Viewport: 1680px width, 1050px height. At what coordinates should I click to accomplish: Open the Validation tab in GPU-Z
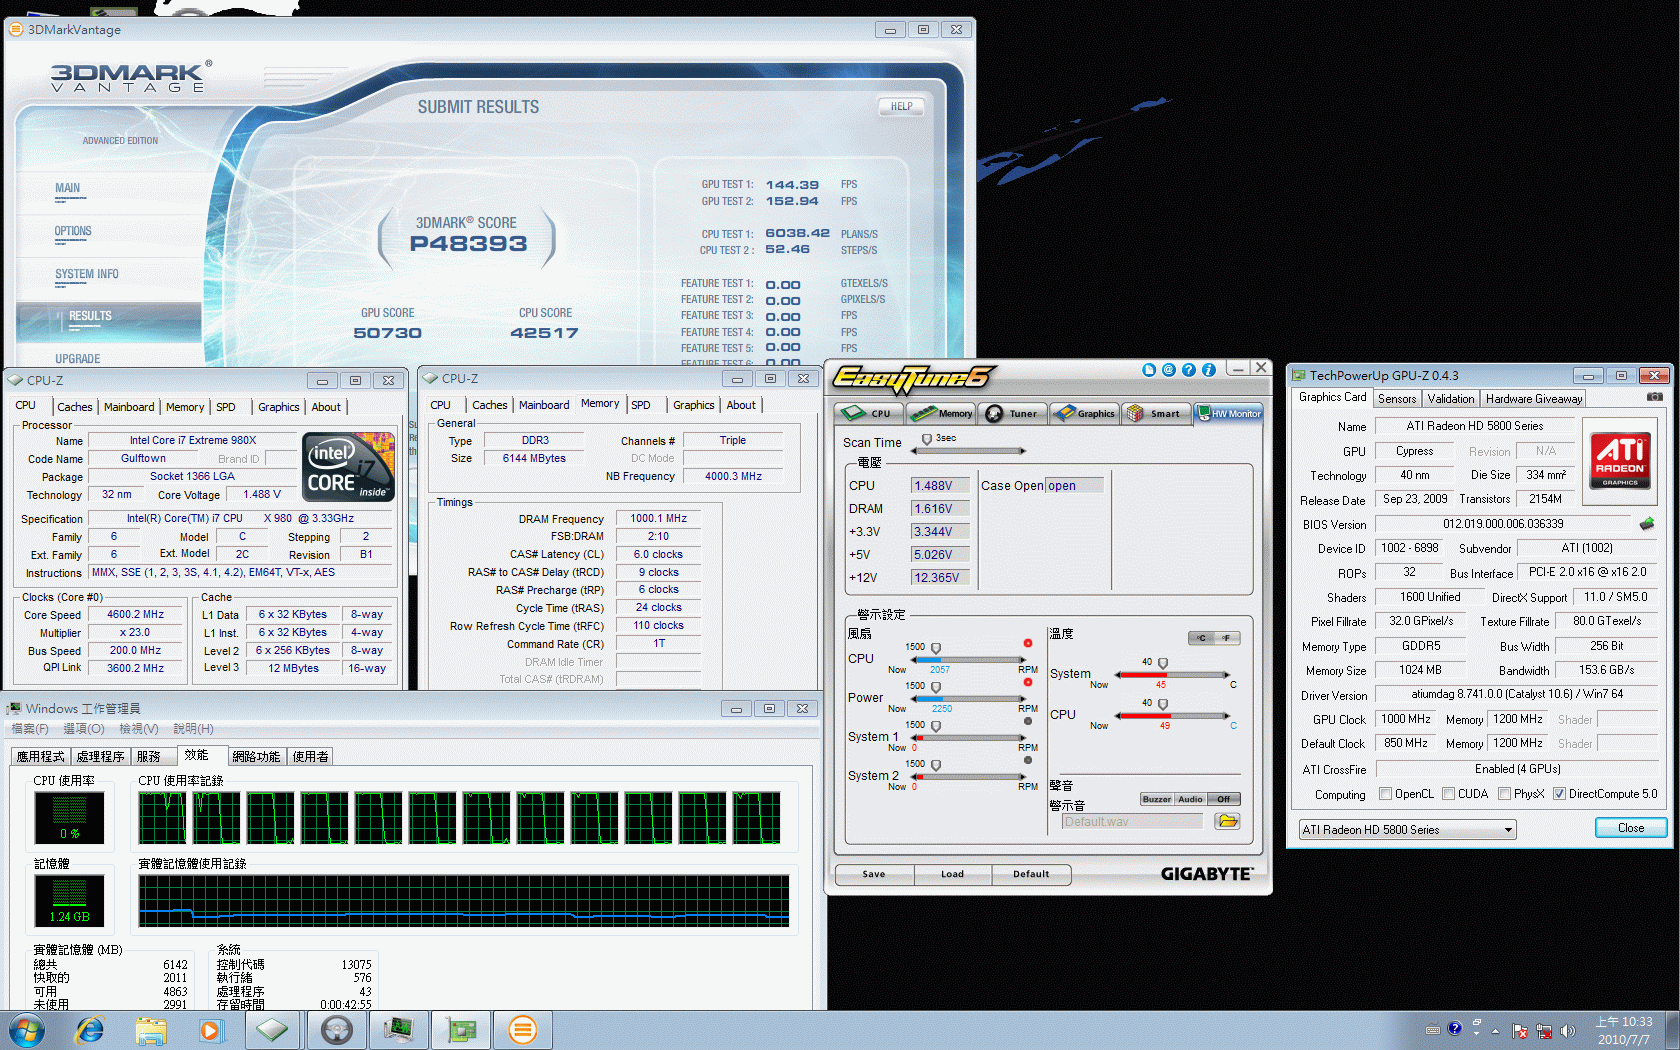(1450, 398)
